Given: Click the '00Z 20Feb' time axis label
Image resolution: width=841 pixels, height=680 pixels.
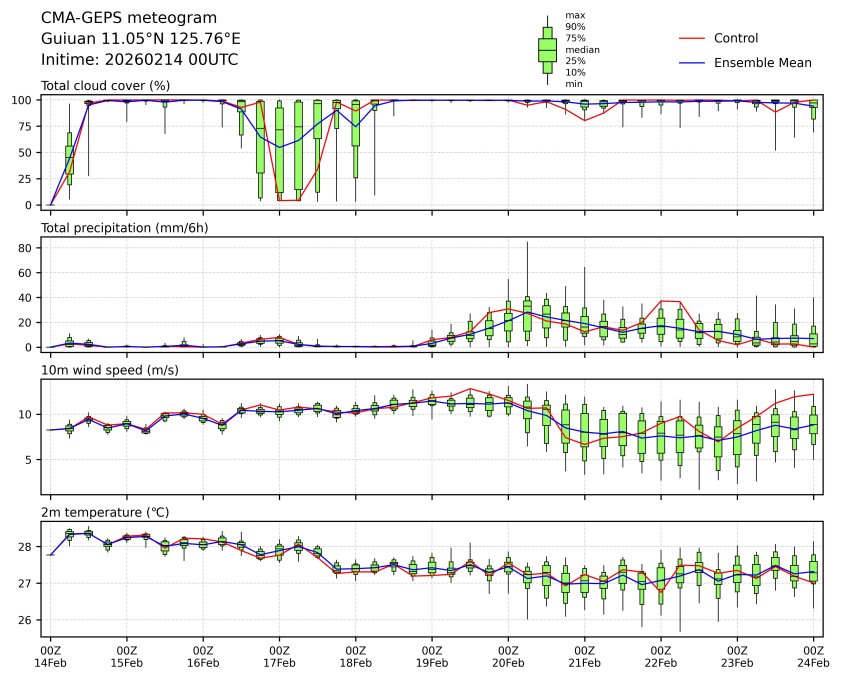Looking at the screenshot, I should coord(508,656).
